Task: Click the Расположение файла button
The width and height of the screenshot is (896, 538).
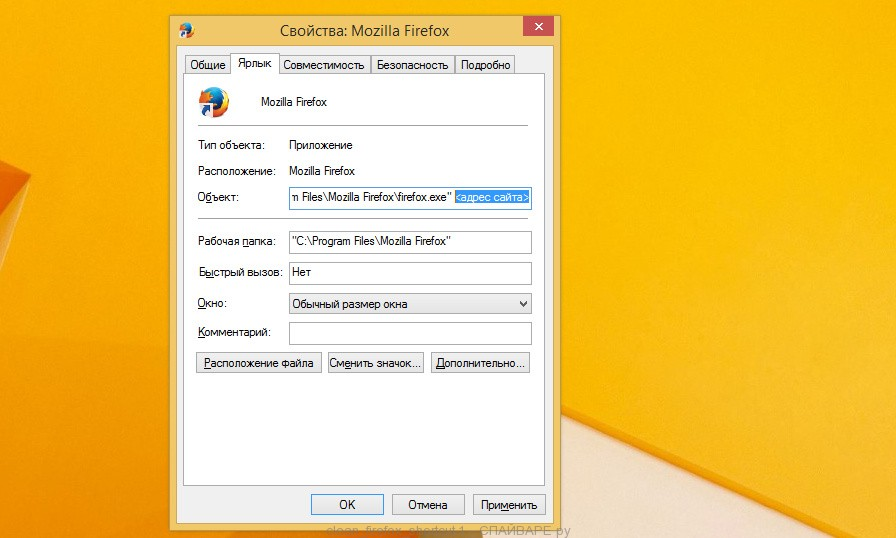Action: click(x=259, y=363)
